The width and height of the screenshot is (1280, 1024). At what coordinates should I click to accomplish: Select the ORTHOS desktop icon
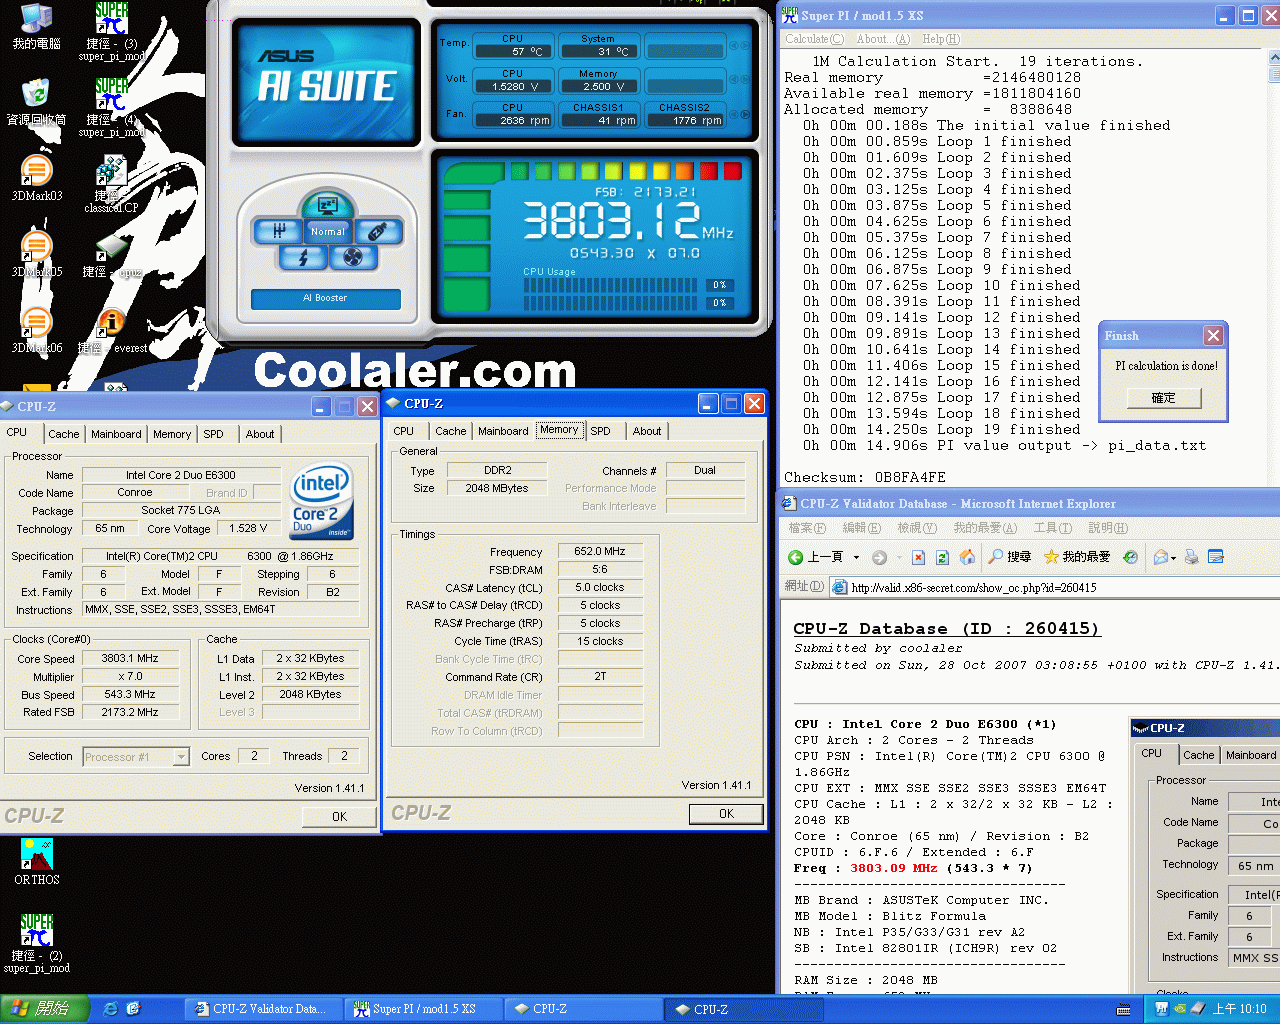click(37, 862)
